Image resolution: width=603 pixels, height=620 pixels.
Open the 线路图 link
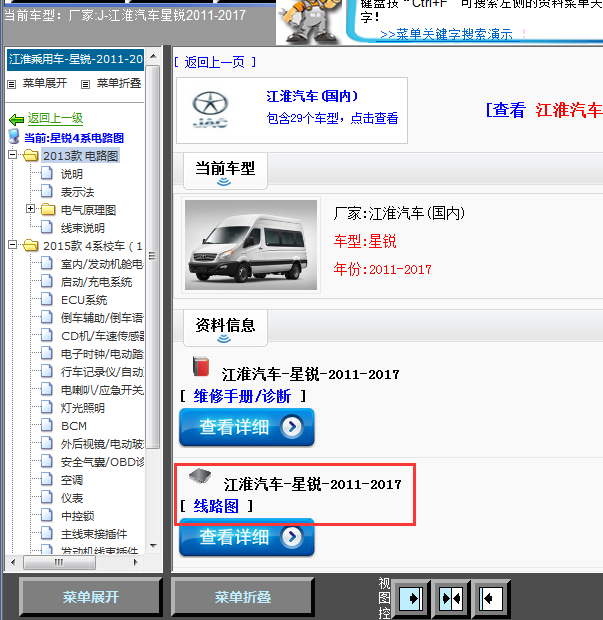click(x=216, y=506)
